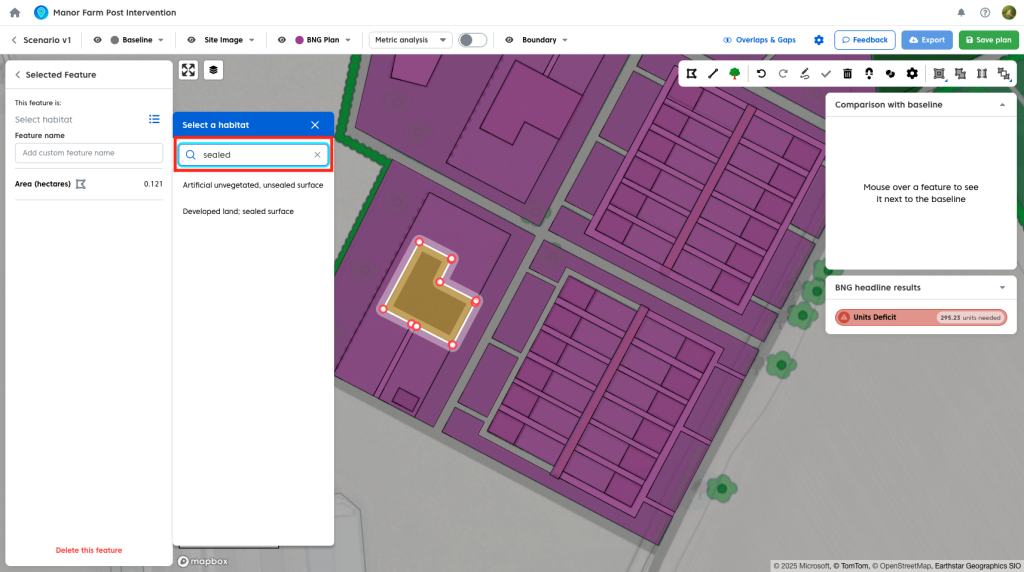Click the undo arrow icon
Image resolution: width=1024 pixels, height=572 pixels.
click(x=761, y=73)
